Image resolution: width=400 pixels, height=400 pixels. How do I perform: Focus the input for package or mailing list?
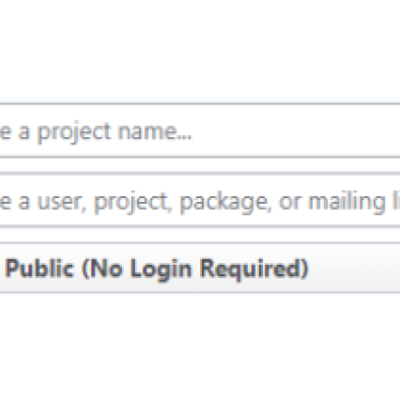point(200,201)
